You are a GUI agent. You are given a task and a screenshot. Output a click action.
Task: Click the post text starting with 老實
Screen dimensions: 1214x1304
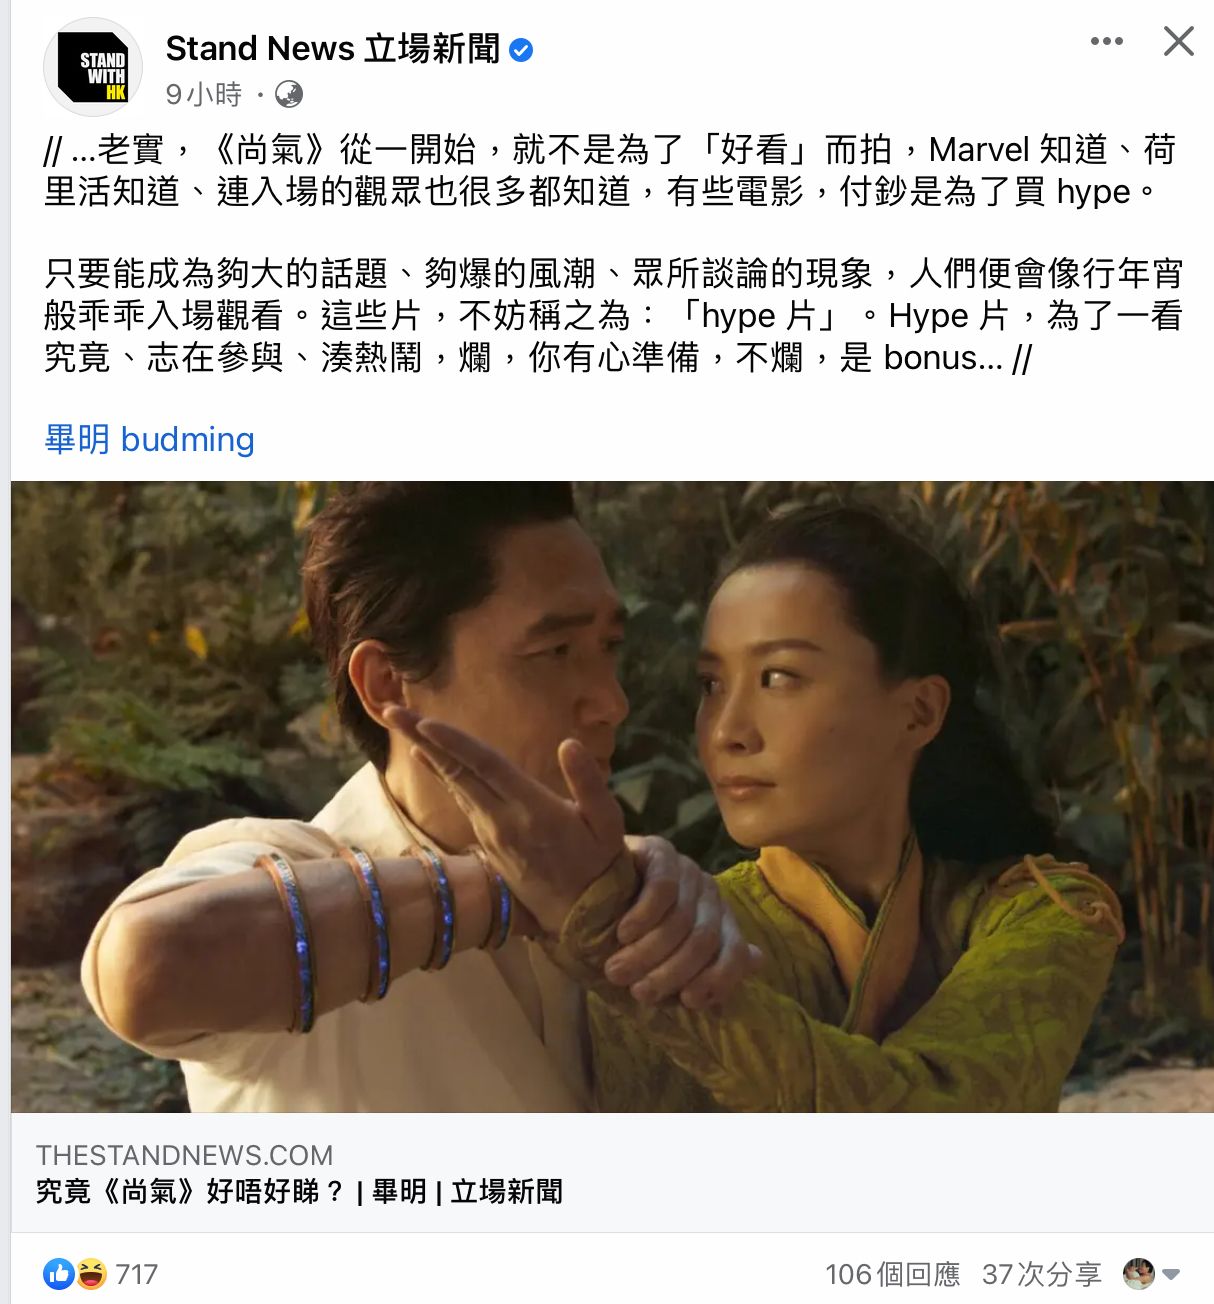coord(612,170)
